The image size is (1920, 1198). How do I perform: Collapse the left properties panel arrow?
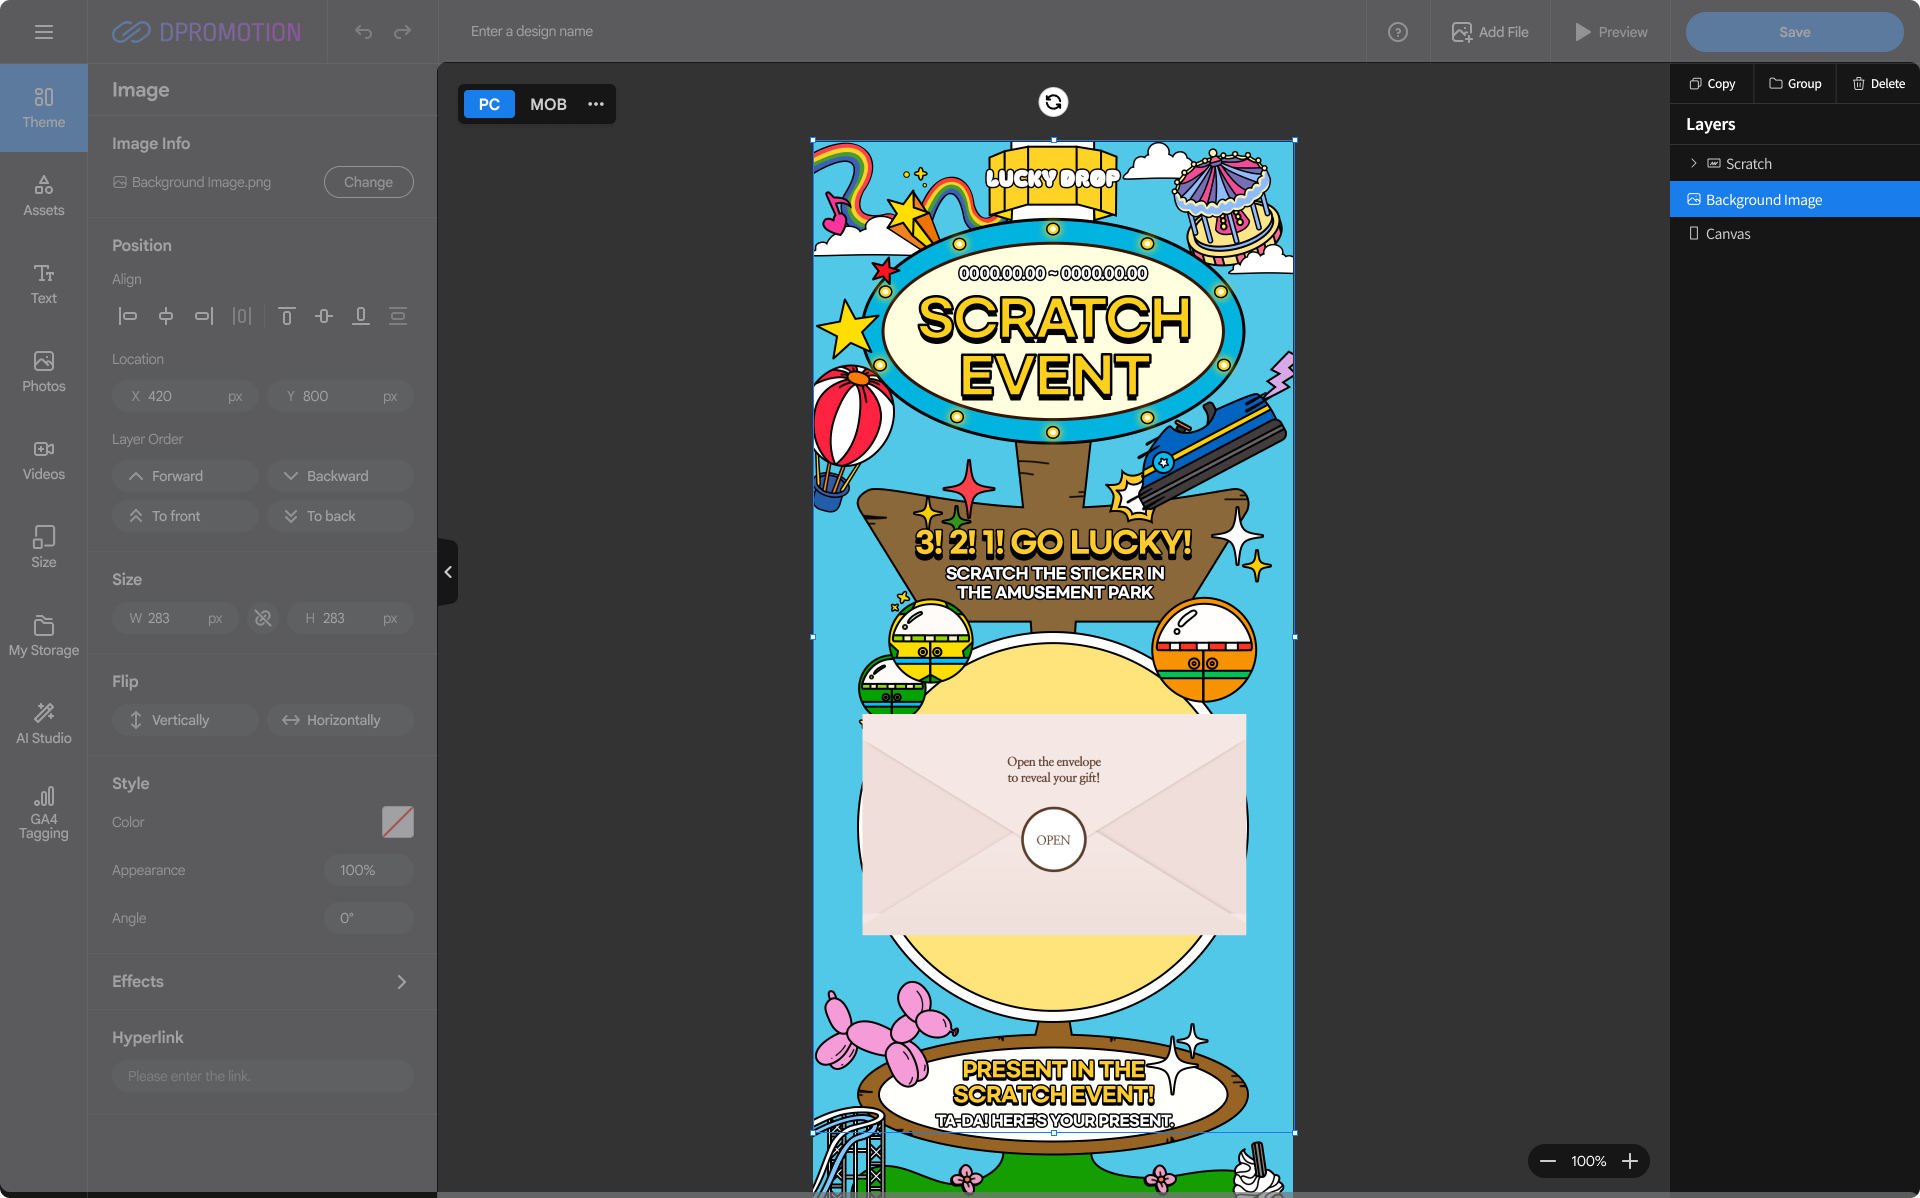pyautogui.click(x=448, y=572)
